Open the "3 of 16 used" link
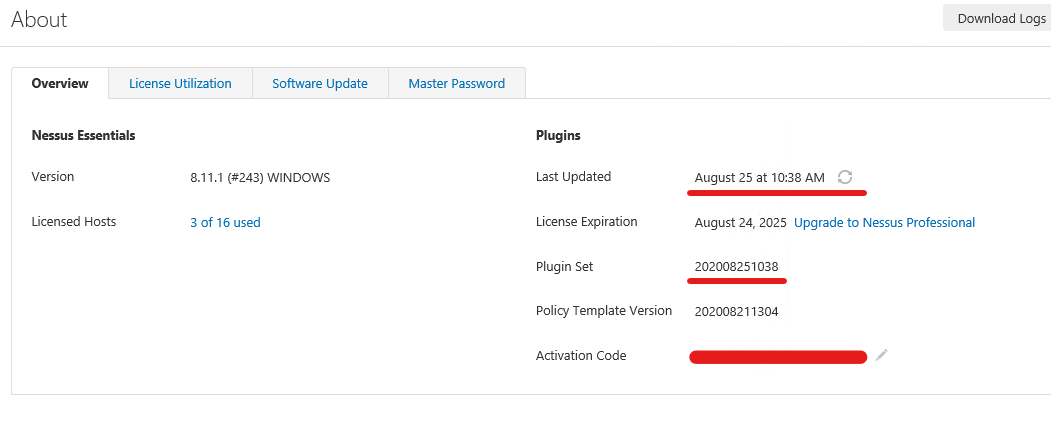The height and width of the screenshot is (433, 1051). [x=225, y=223]
